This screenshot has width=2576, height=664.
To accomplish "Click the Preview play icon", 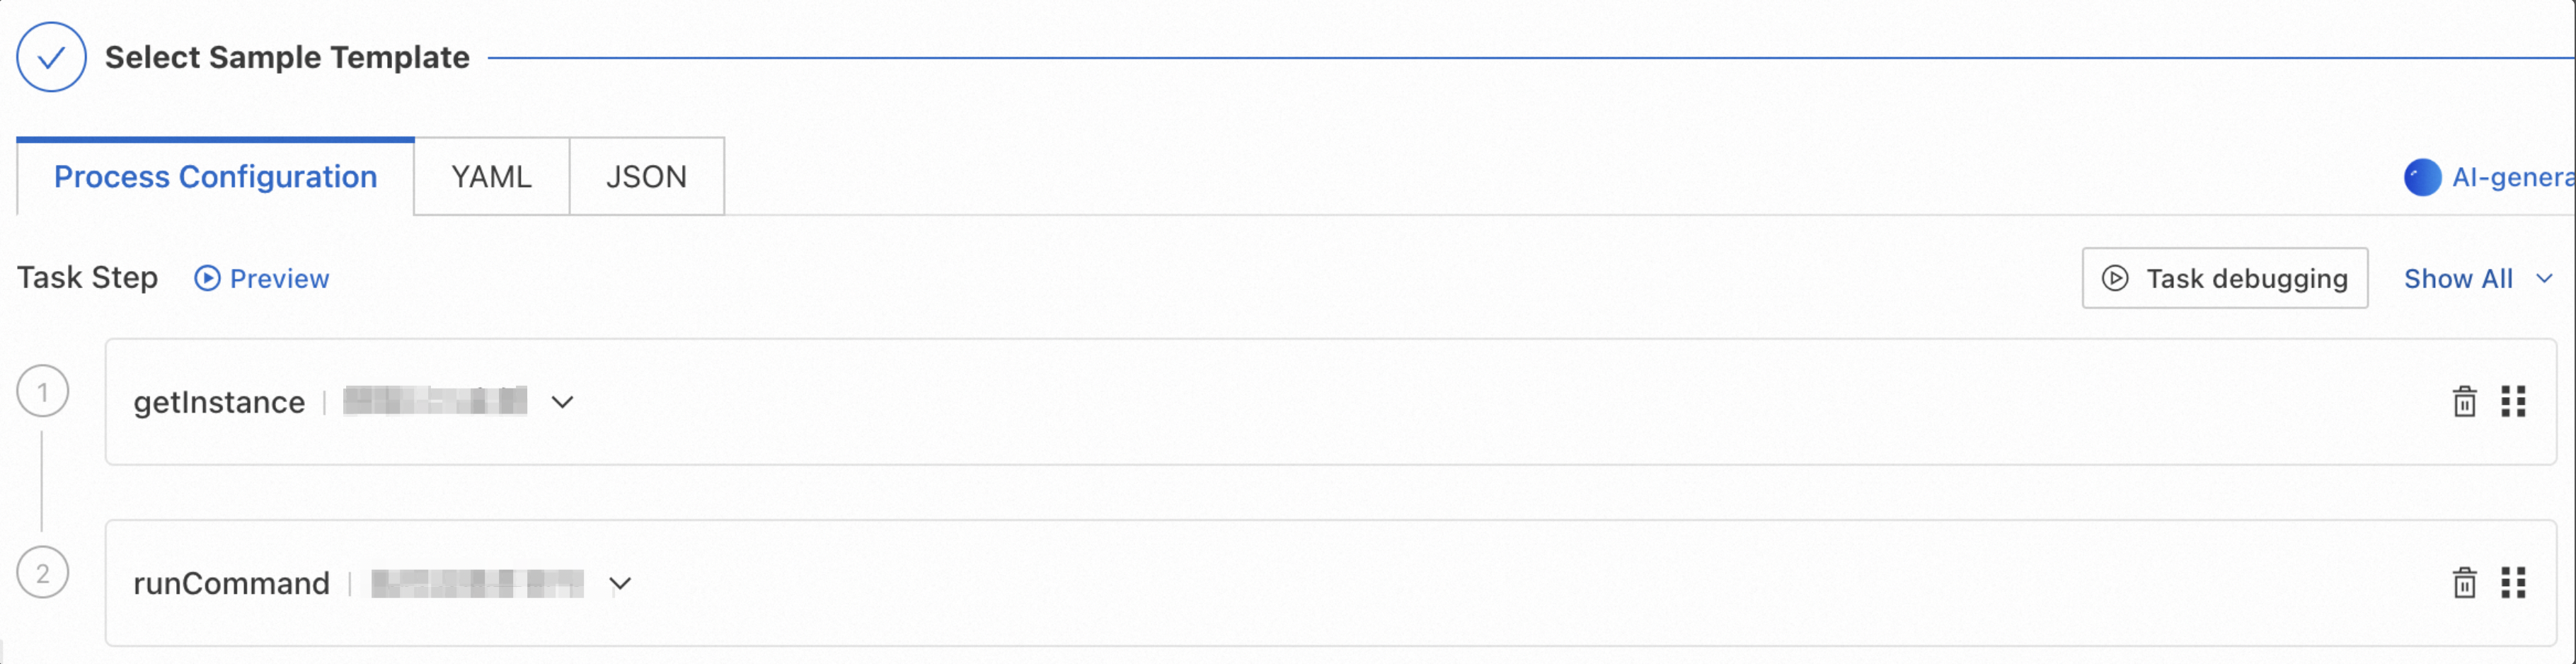I will pos(207,278).
